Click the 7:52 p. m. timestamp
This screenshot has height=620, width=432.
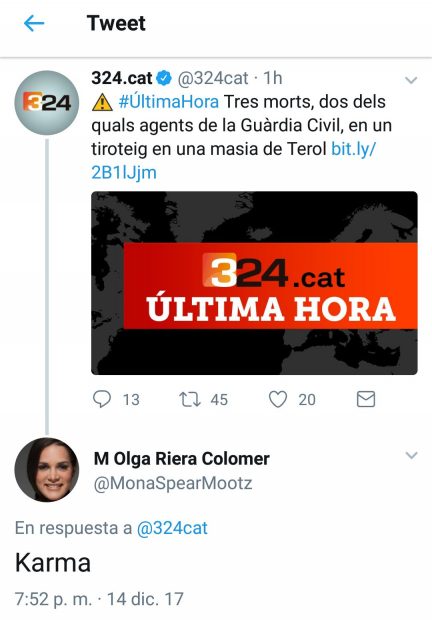pyautogui.click(x=53, y=599)
